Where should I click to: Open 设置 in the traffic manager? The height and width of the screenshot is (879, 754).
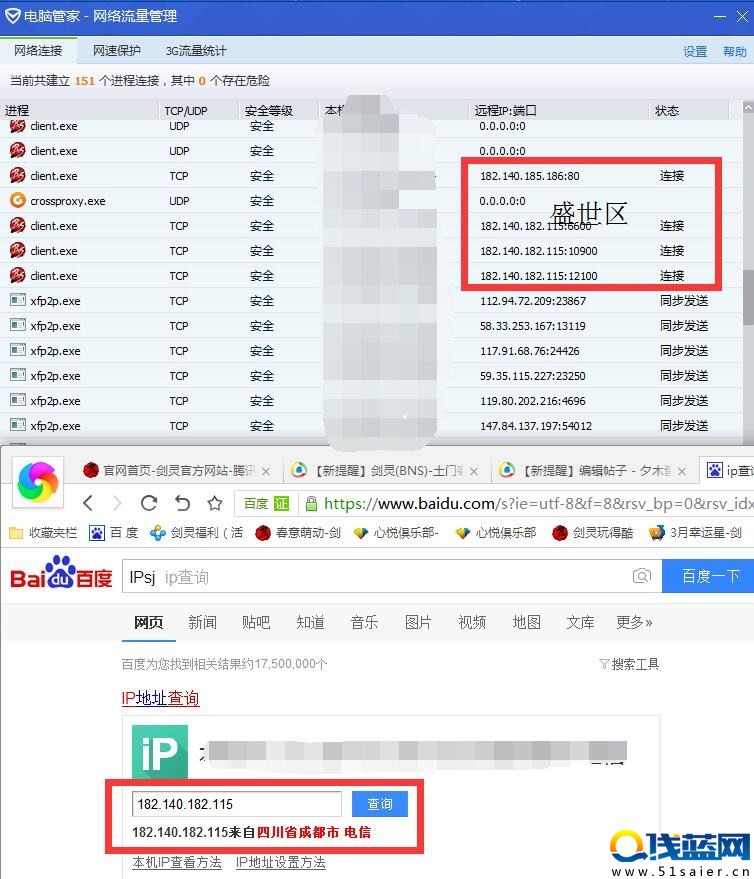click(695, 52)
